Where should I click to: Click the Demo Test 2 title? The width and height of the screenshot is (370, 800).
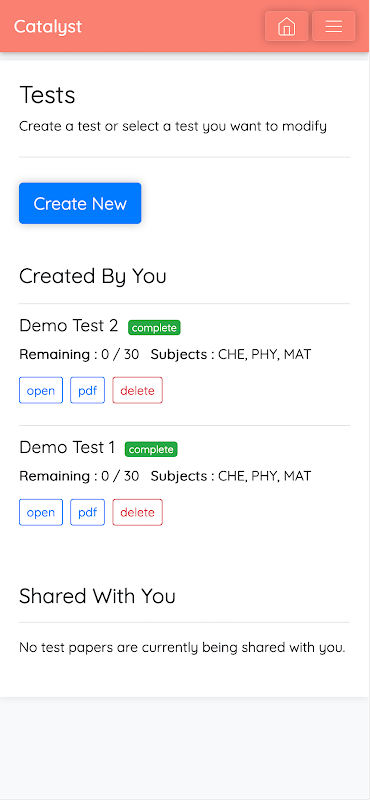tap(68, 326)
